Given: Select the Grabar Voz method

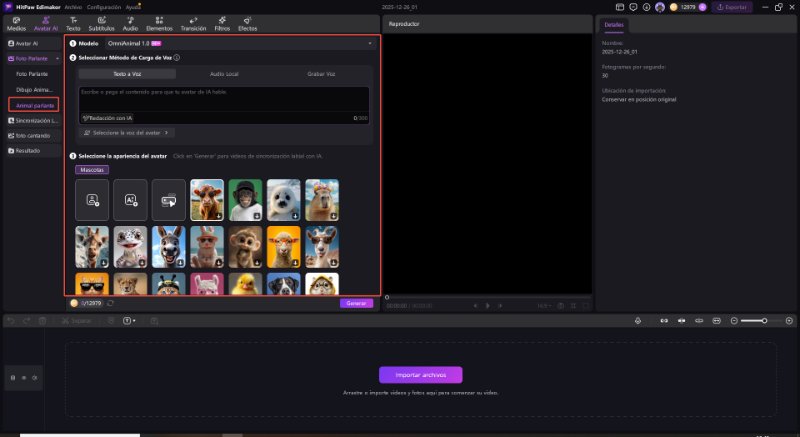Looking at the screenshot, I should point(321,74).
